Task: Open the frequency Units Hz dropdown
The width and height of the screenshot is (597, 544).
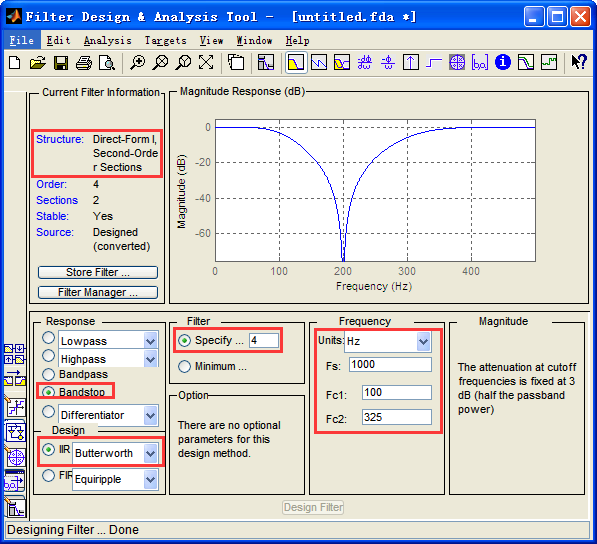Action: click(423, 341)
